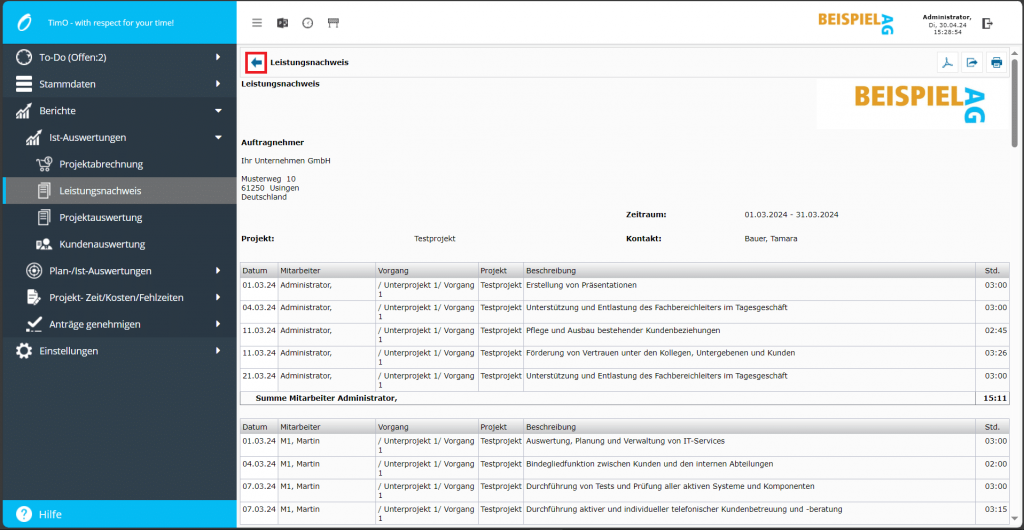Export the report as PDF
Screen dimensions: 1024x530
(946, 63)
